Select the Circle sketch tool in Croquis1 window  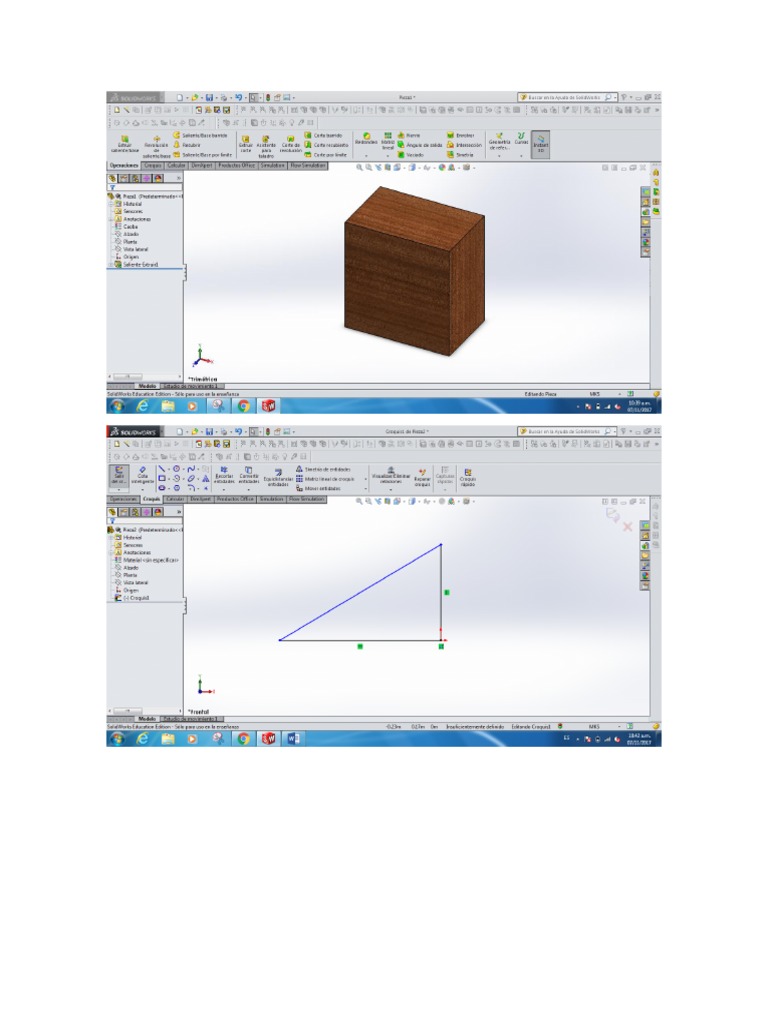[176, 469]
